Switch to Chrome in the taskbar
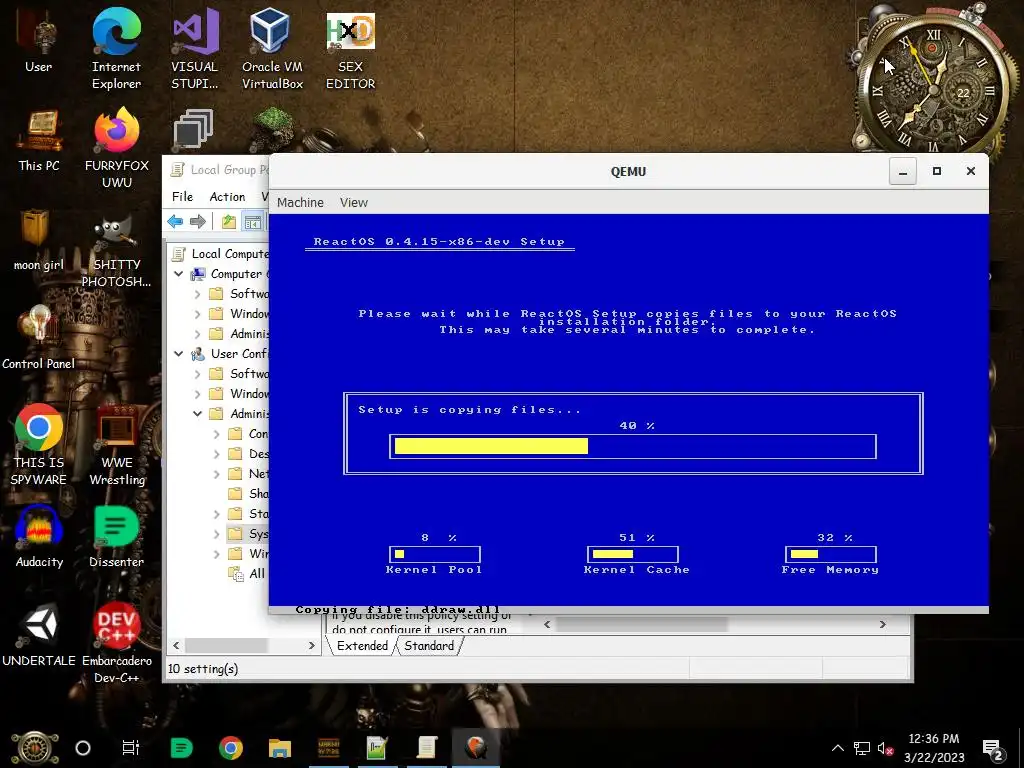The height and width of the screenshot is (768, 1024). [x=231, y=748]
